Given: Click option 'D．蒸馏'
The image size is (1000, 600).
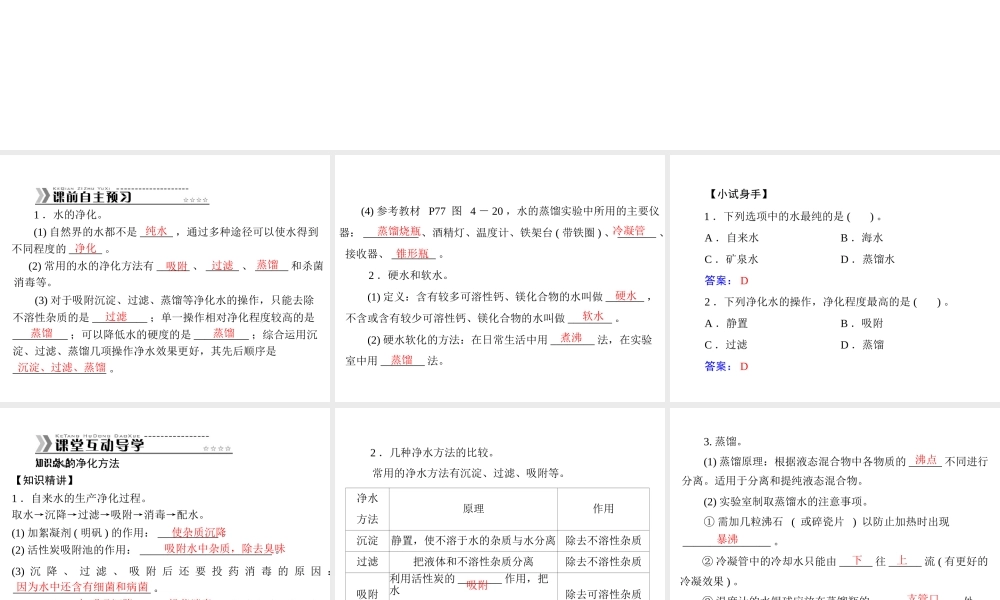Looking at the screenshot, I should (x=862, y=345).
